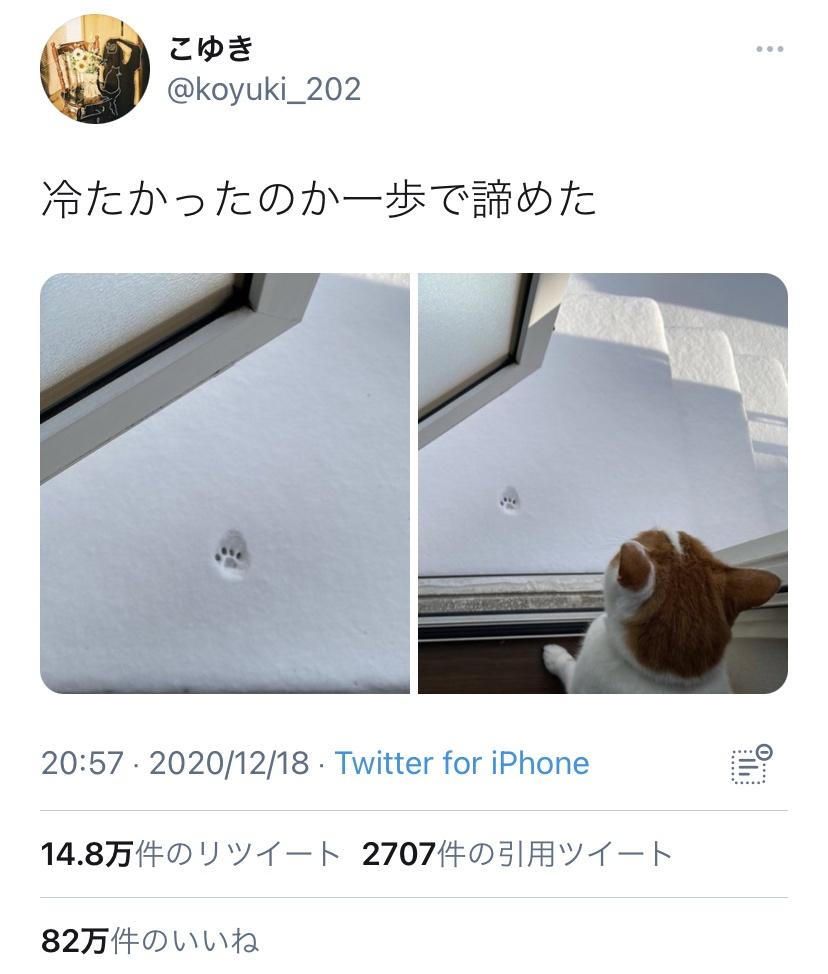
Task: Enlarge the left snow photo
Action: [225, 483]
